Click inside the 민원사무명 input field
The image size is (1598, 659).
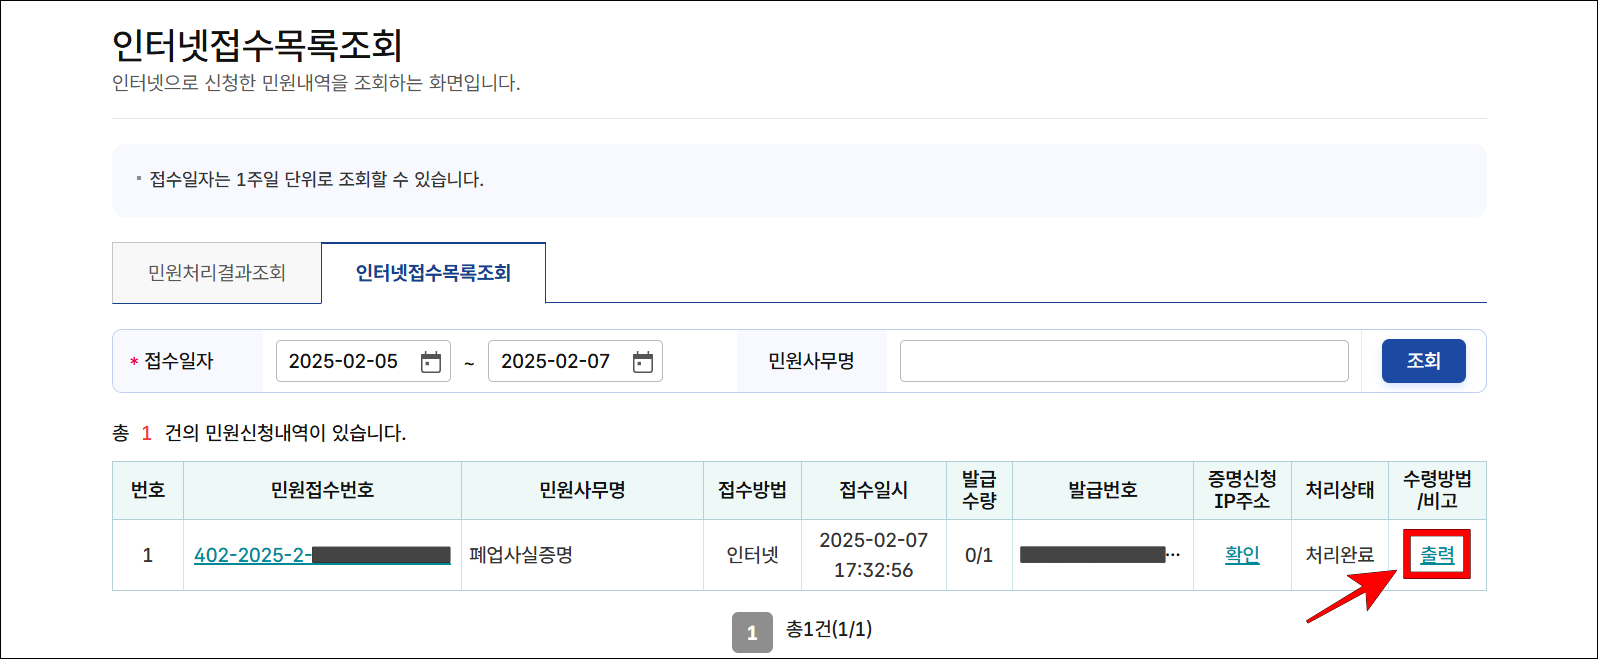(1123, 361)
